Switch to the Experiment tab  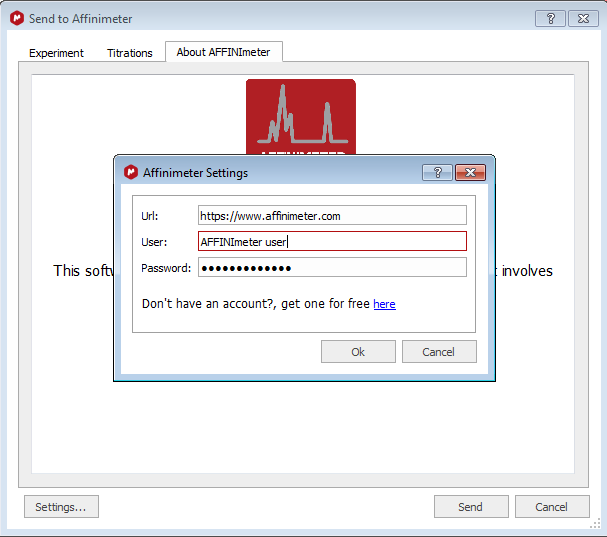56,53
